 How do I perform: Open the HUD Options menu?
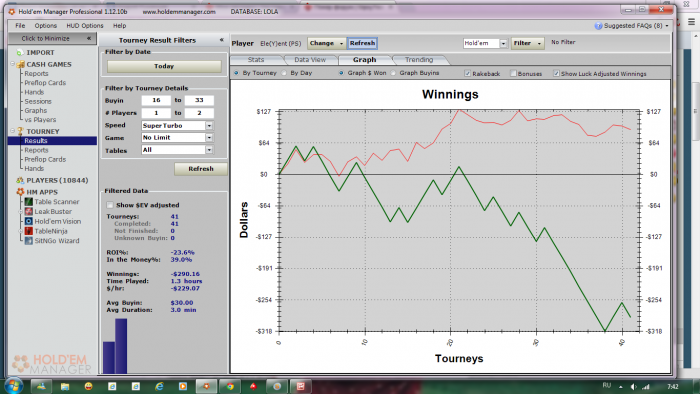click(85, 26)
